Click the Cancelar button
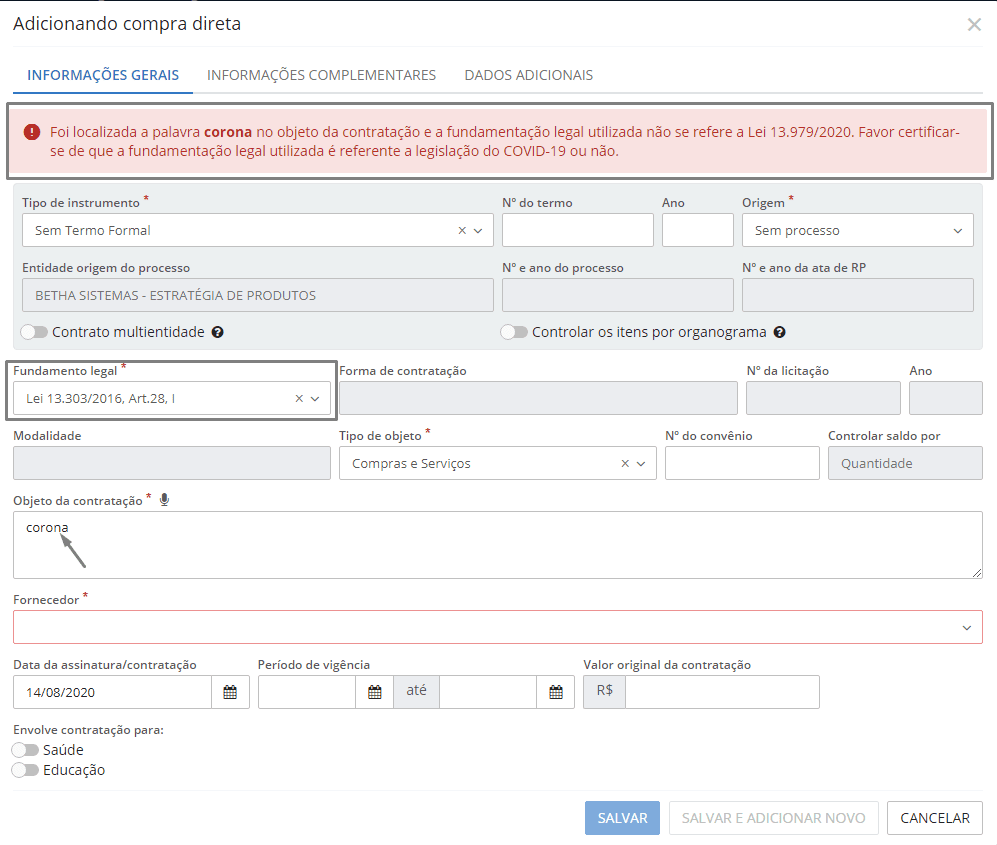The height and width of the screenshot is (845, 997). coord(934,818)
